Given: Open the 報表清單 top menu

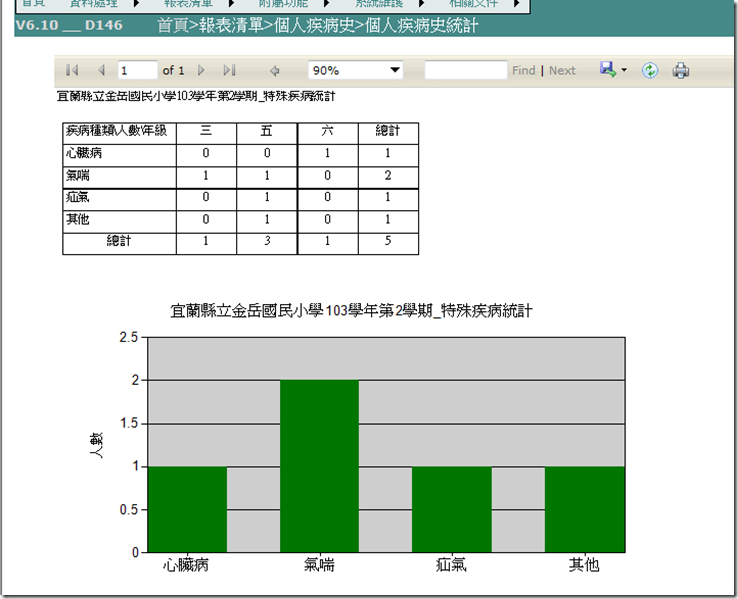Looking at the screenshot, I should pyautogui.click(x=189, y=4).
